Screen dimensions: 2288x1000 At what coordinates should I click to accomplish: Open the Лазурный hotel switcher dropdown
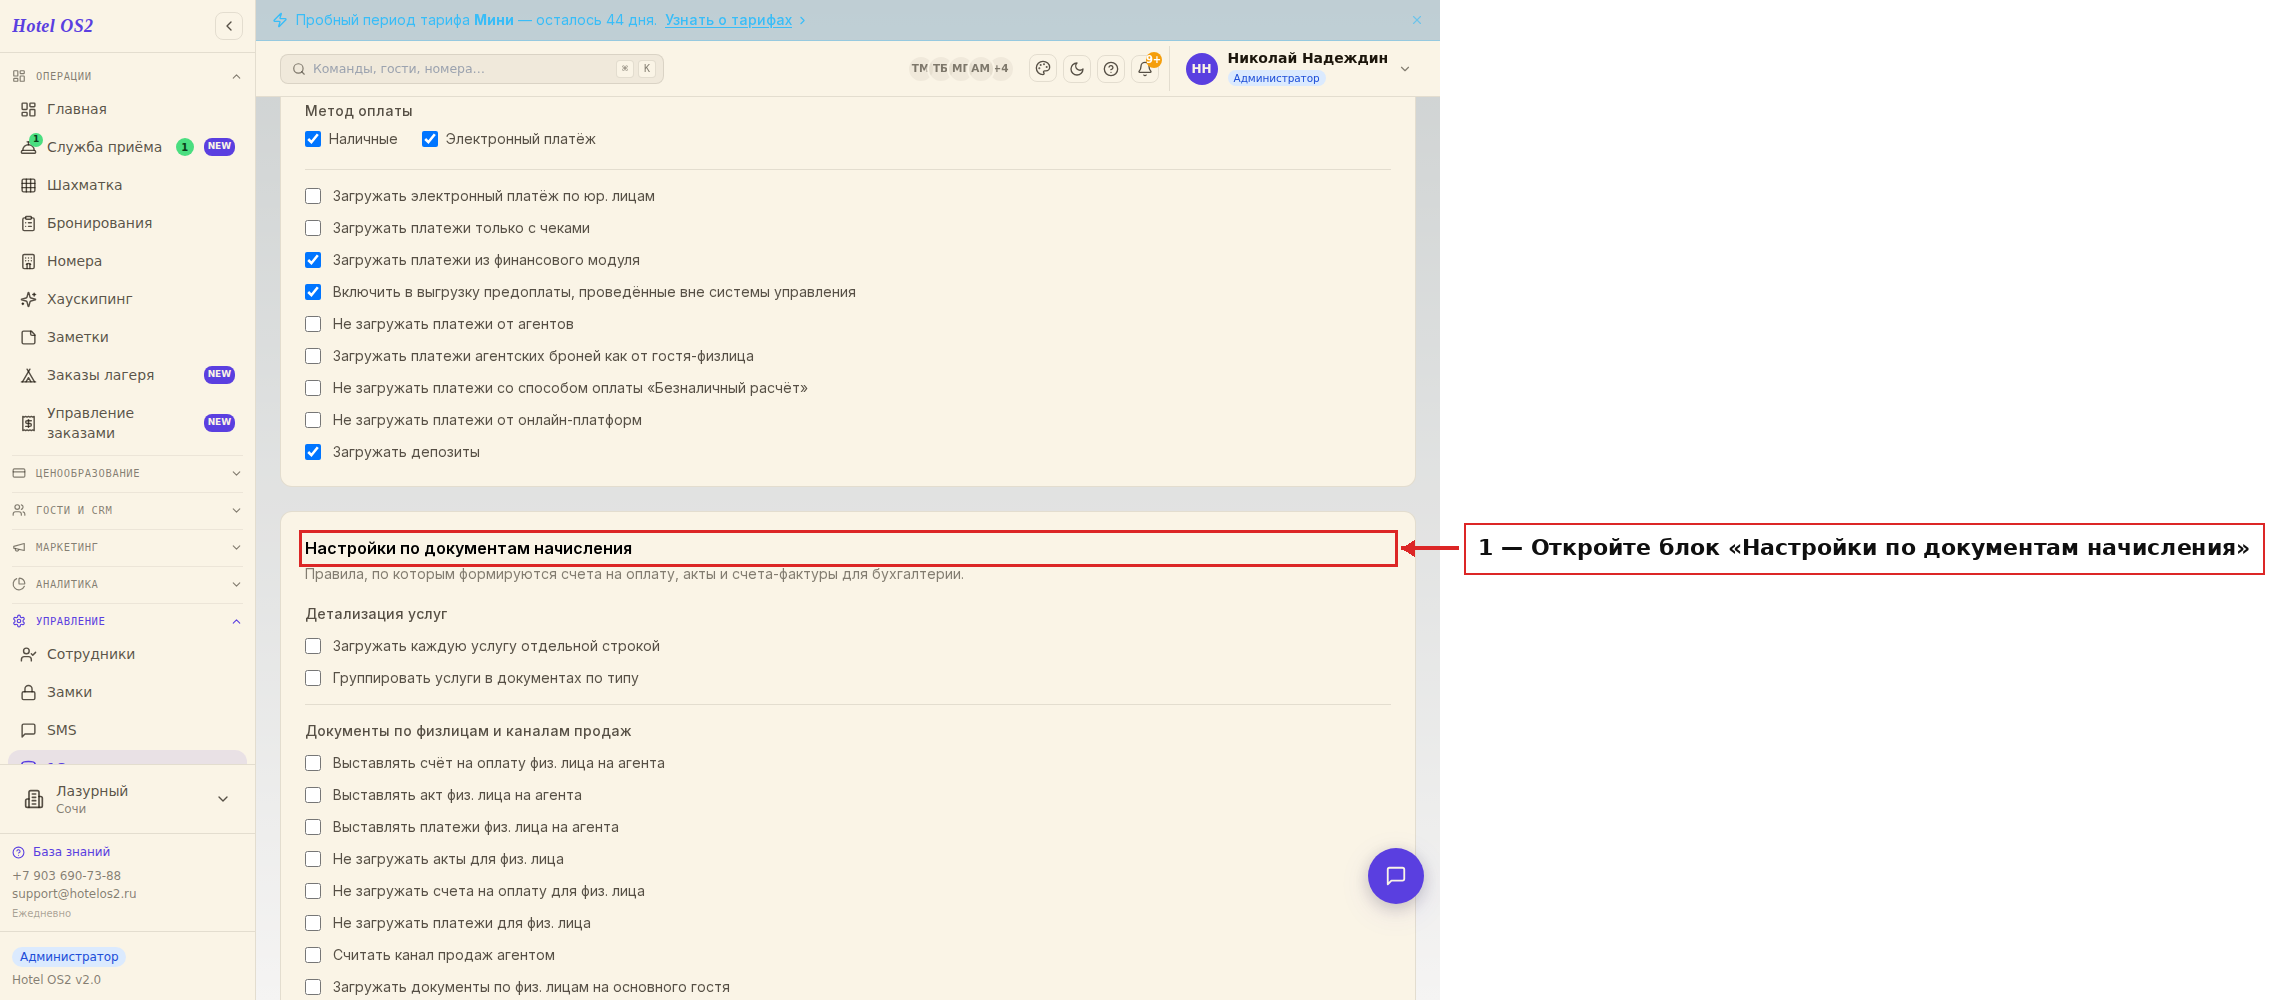127,799
